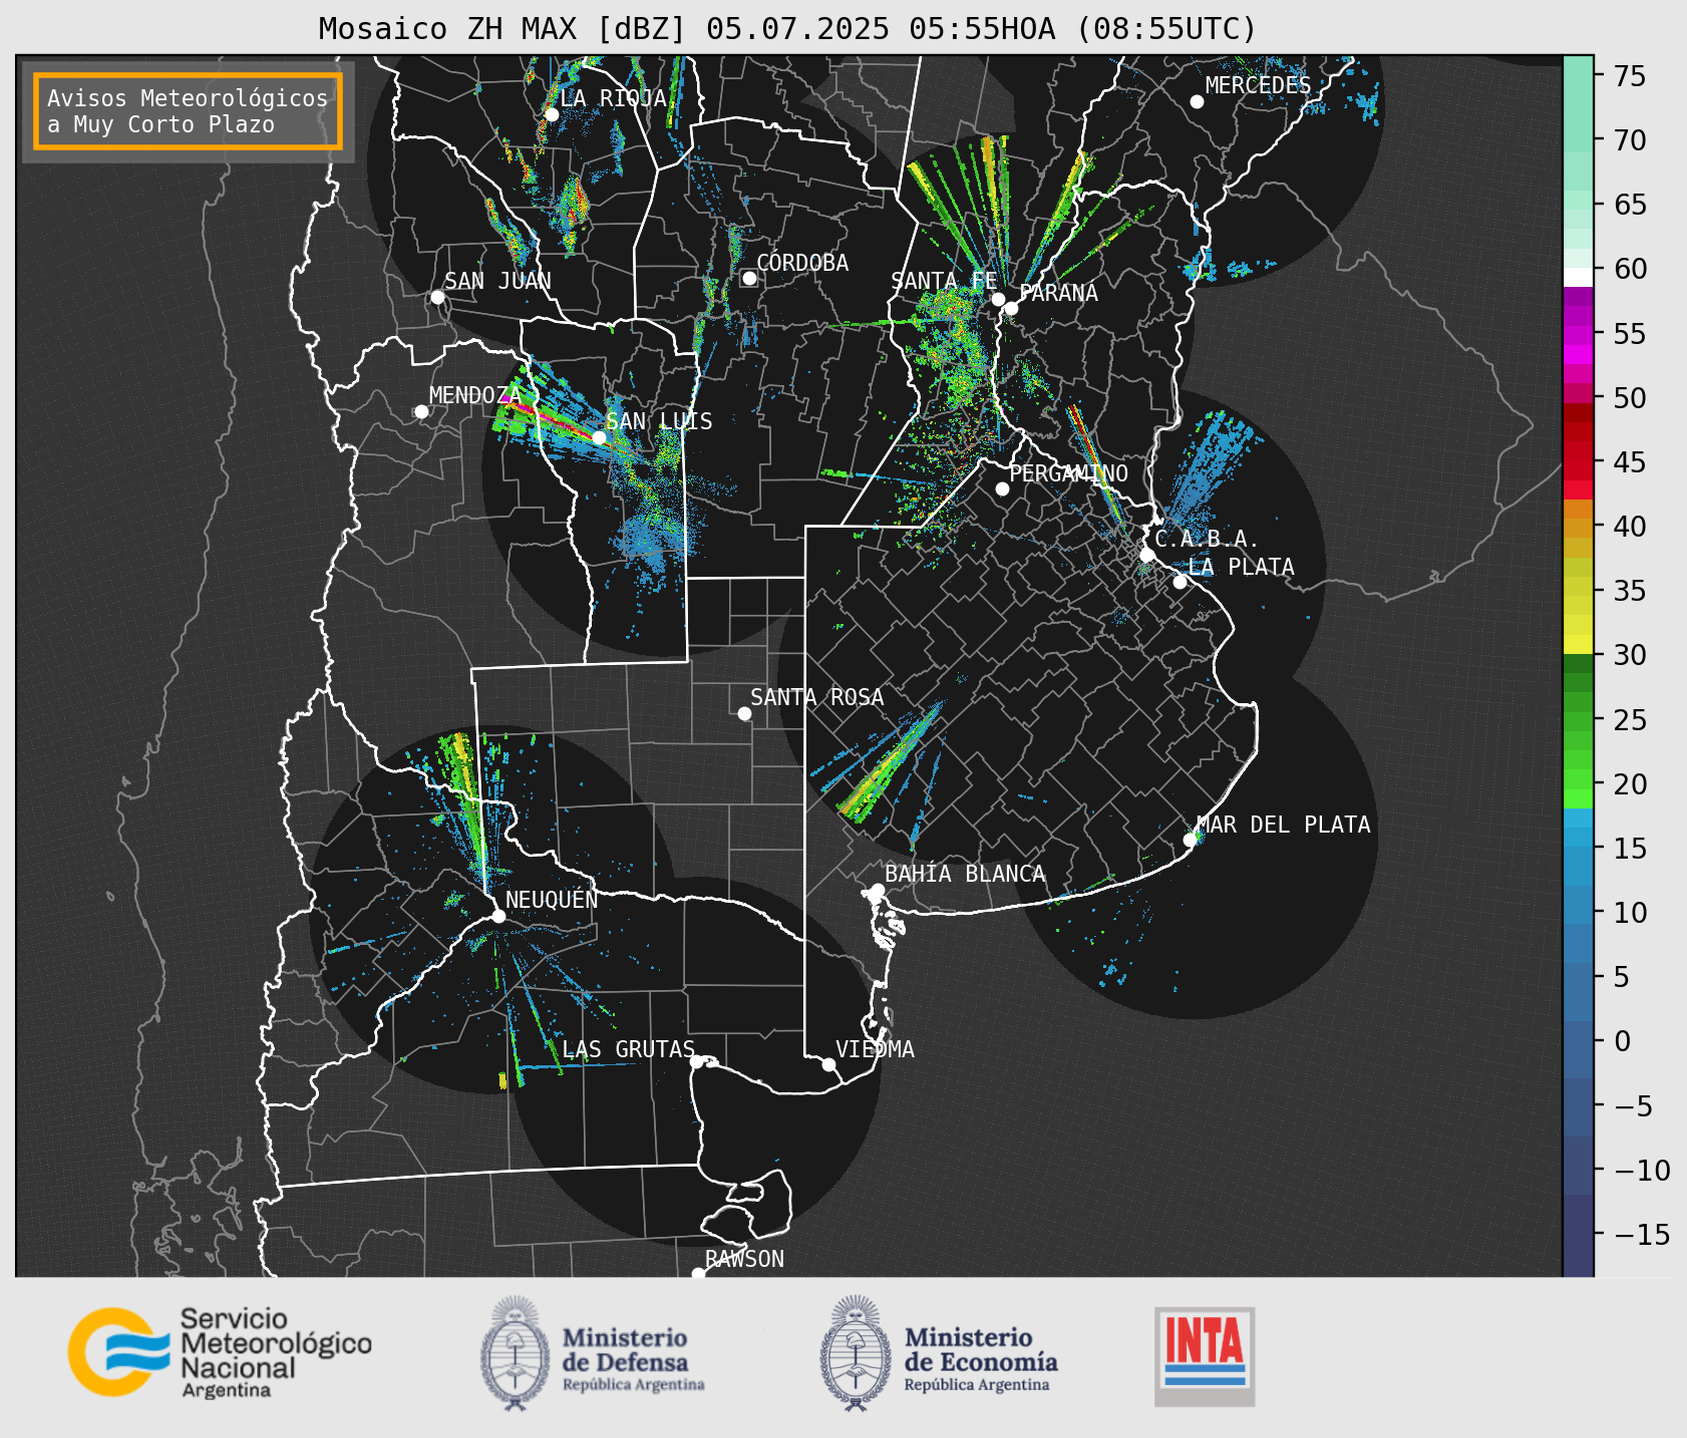This screenshot has height=1438, width=1687.
Task: Click the 55 dBZ magenta color level
Action: (x=1578, y=335)
